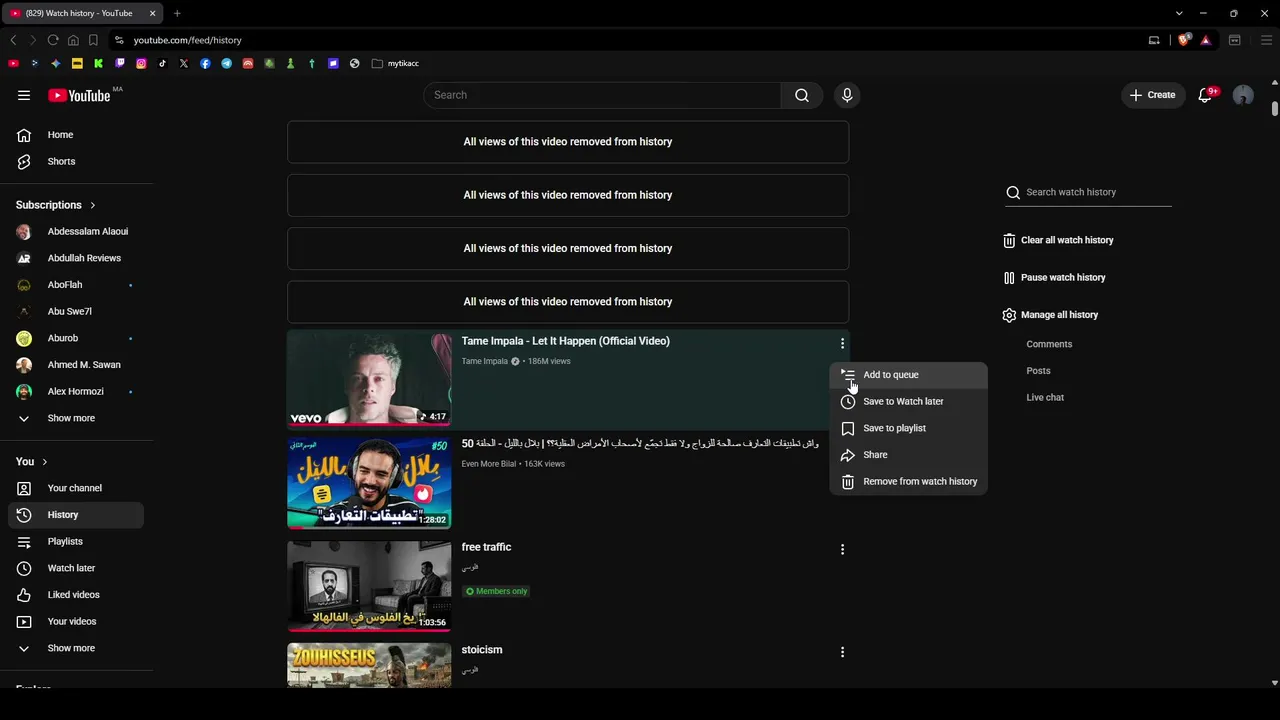Go back using the browser back arrow

pos(13,40)
